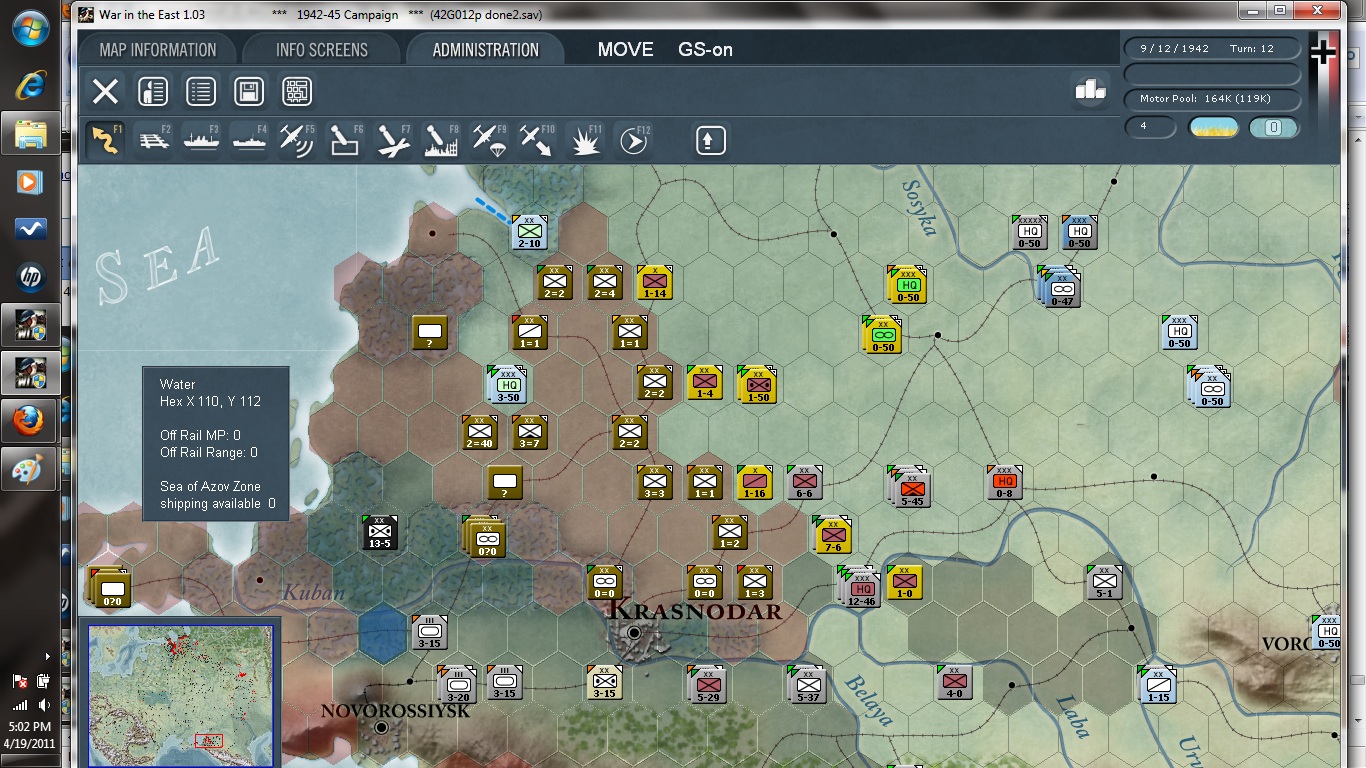Click the wheat-field weather indicator

(1214, 127)
